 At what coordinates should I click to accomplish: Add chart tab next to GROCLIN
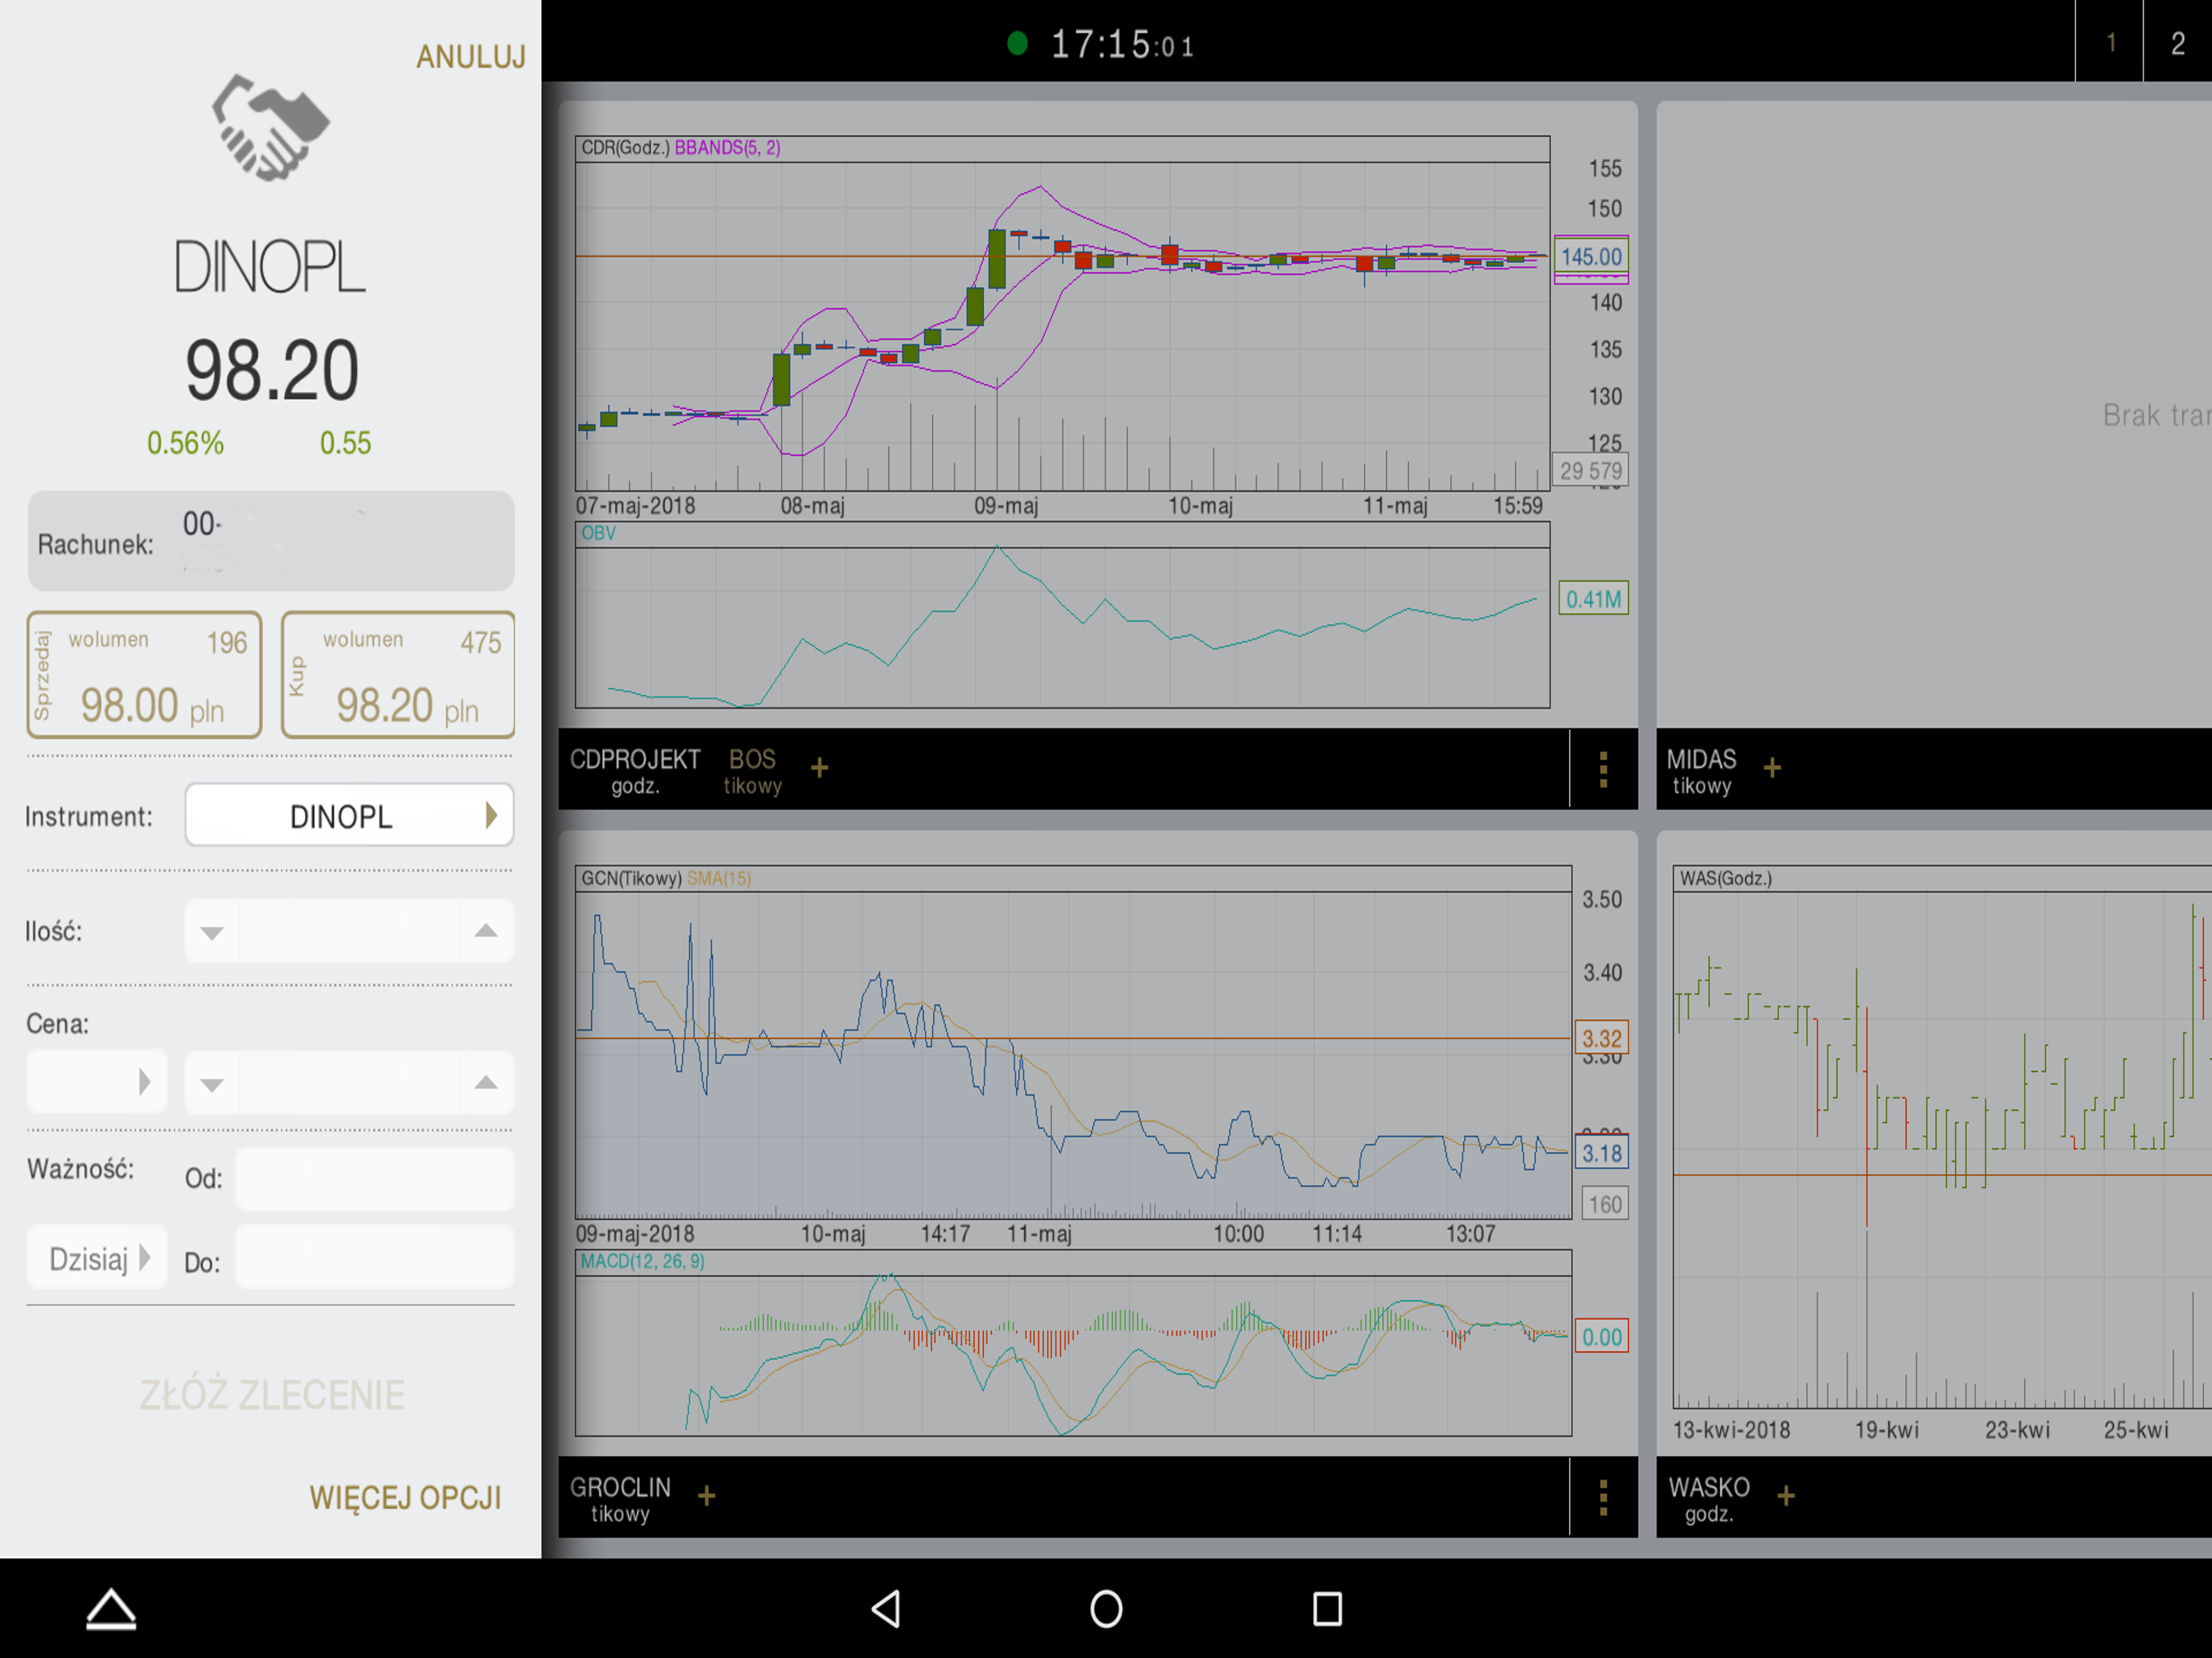(706, 1496)
